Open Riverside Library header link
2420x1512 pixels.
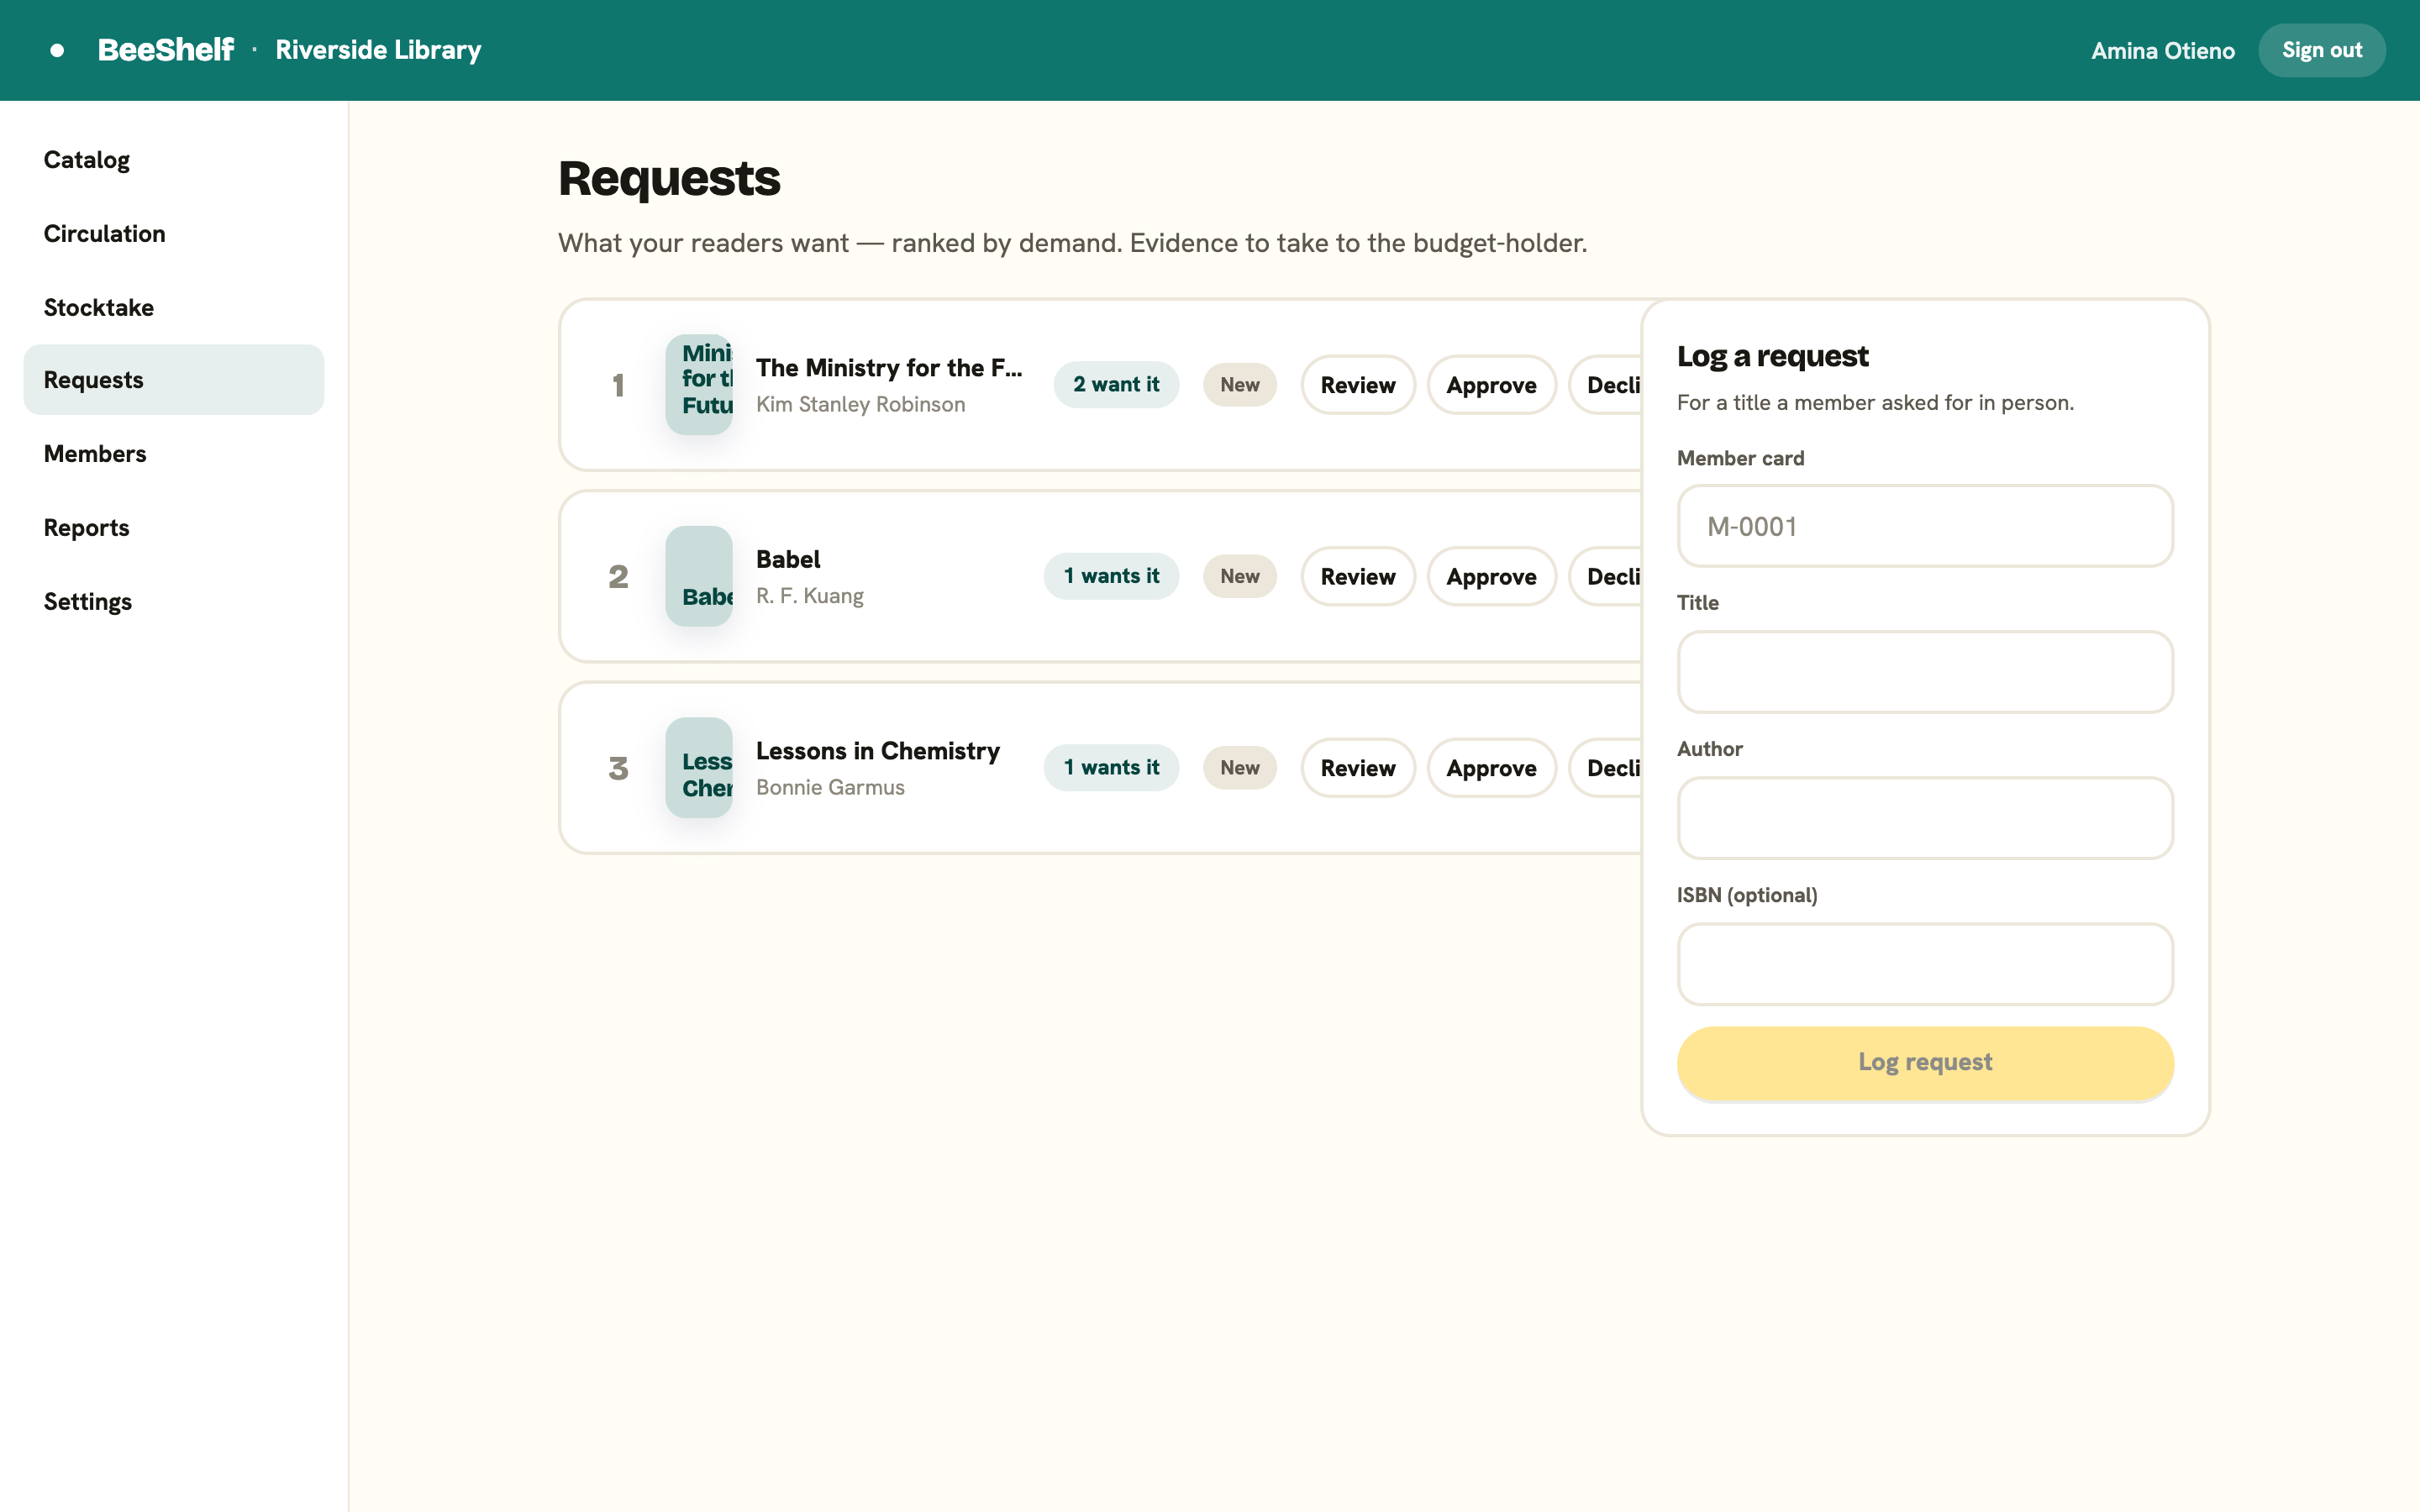point(378,50)
